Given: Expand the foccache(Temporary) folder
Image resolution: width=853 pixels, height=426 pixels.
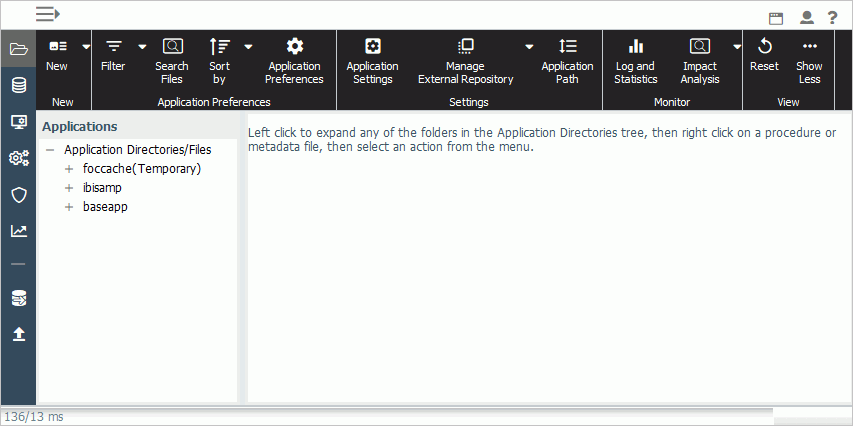Looking at the screenshot, I should point(69,169).
